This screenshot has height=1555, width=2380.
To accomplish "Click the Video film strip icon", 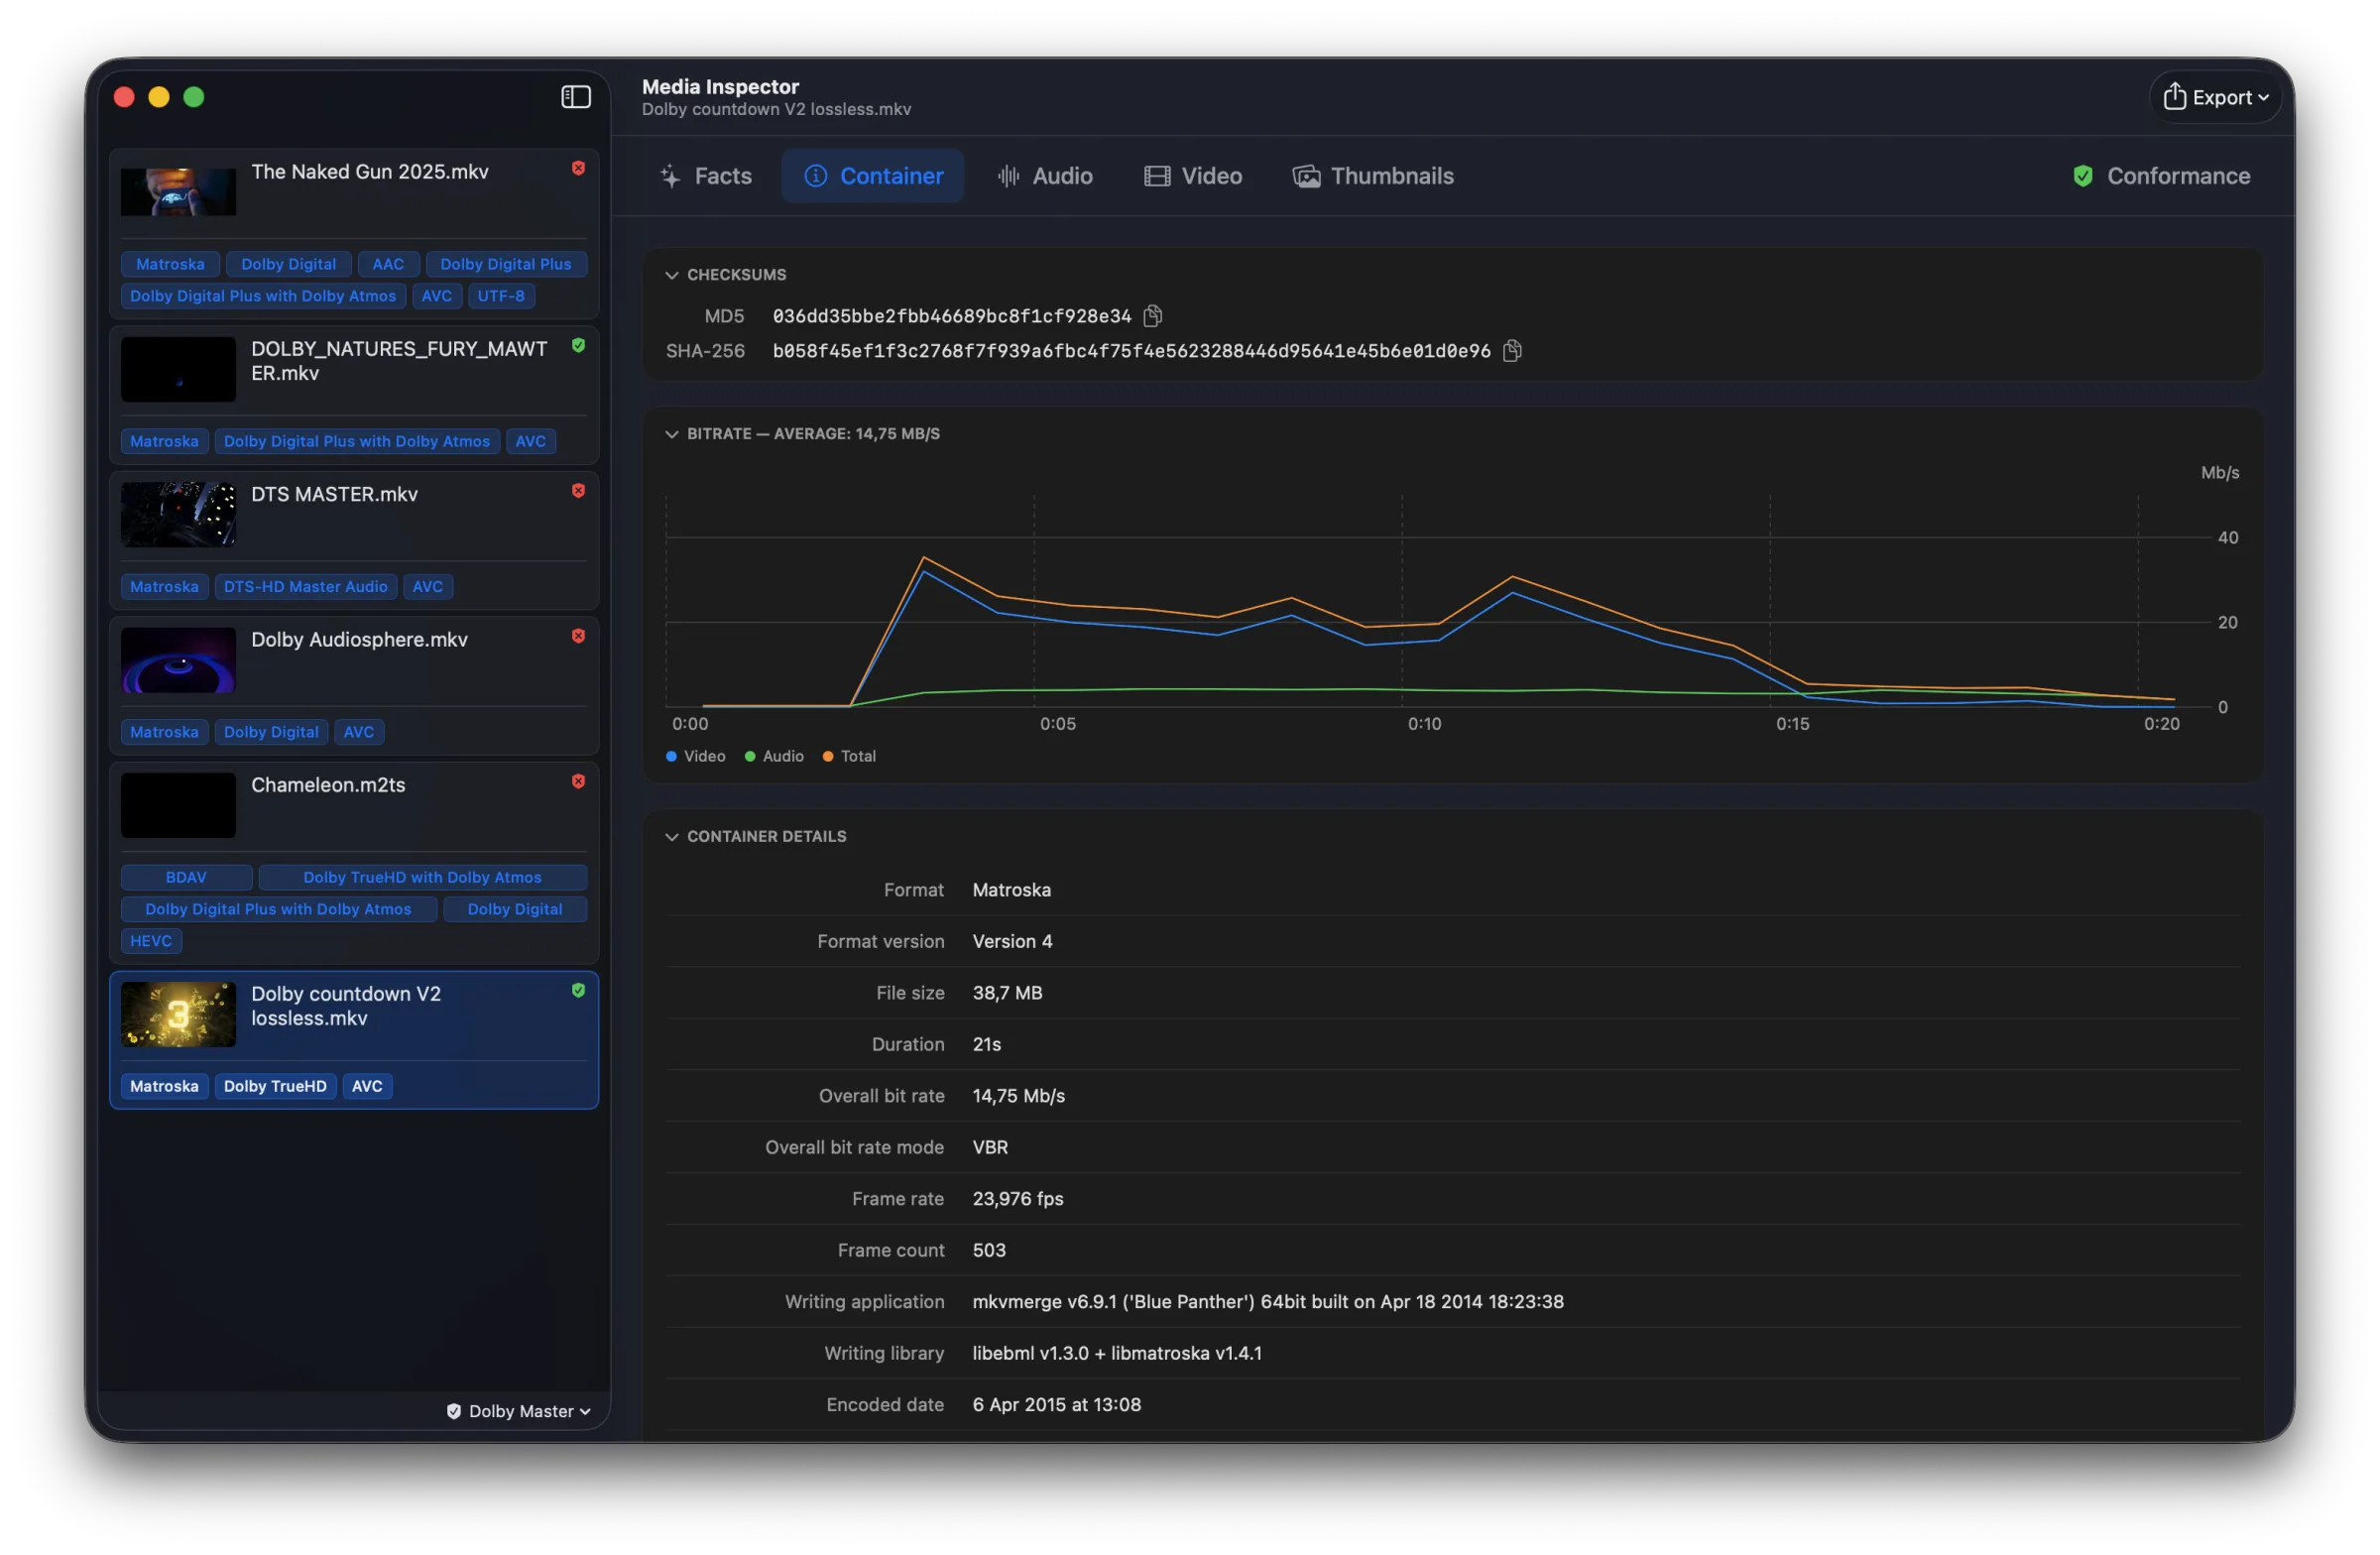I will (x=1157, y=177).
